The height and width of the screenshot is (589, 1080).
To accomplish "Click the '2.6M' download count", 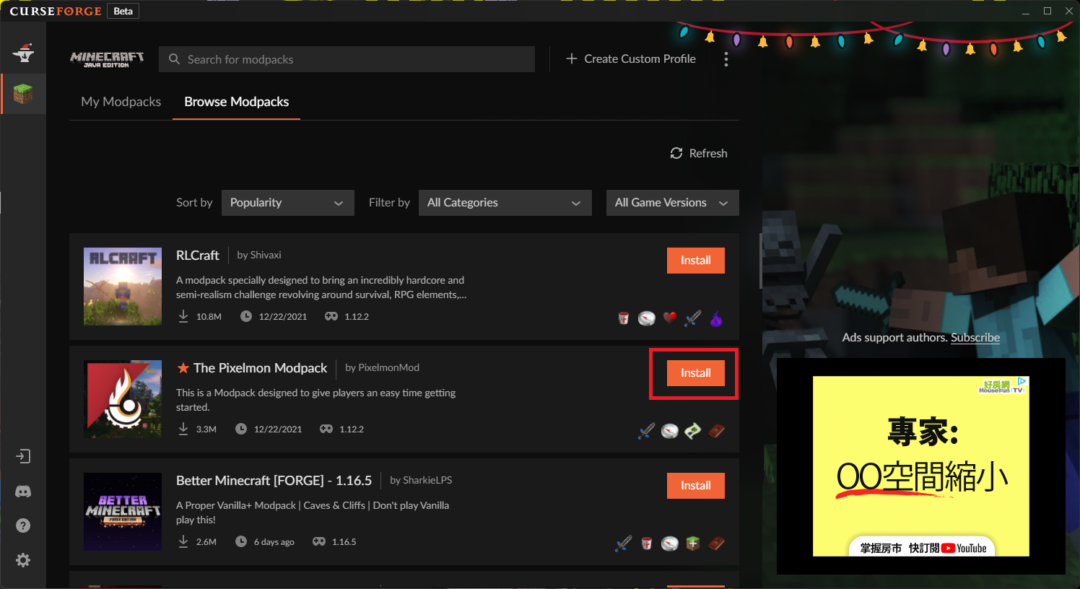I will pos(206,542).
